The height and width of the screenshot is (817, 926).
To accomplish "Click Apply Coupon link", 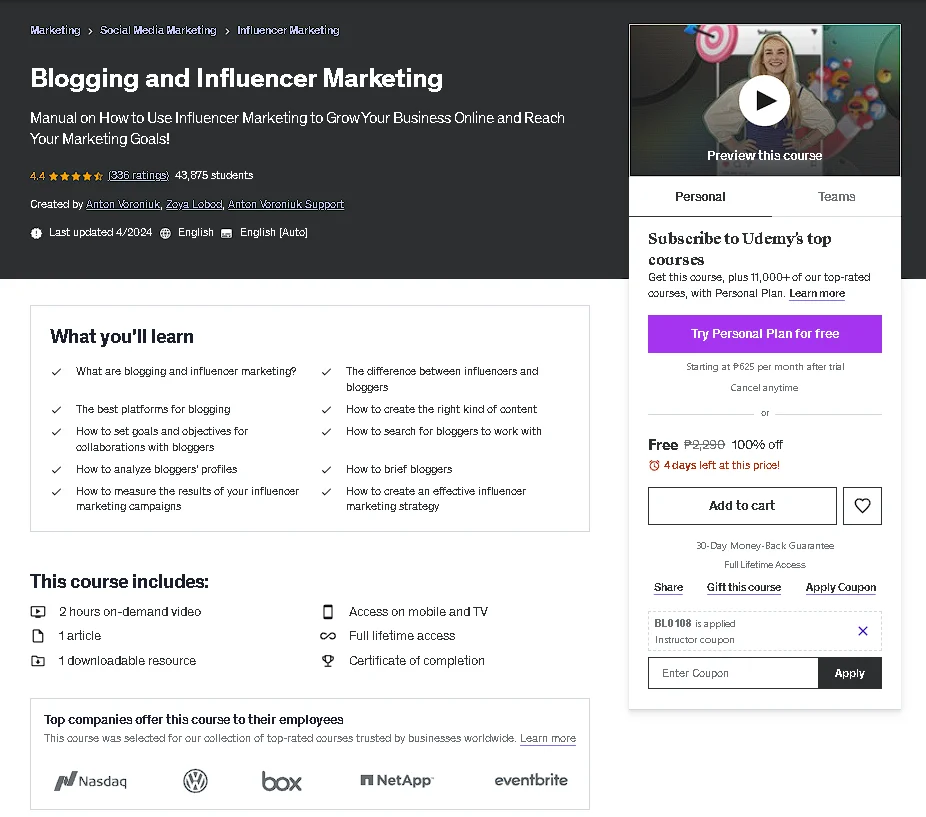I will 841,587.
